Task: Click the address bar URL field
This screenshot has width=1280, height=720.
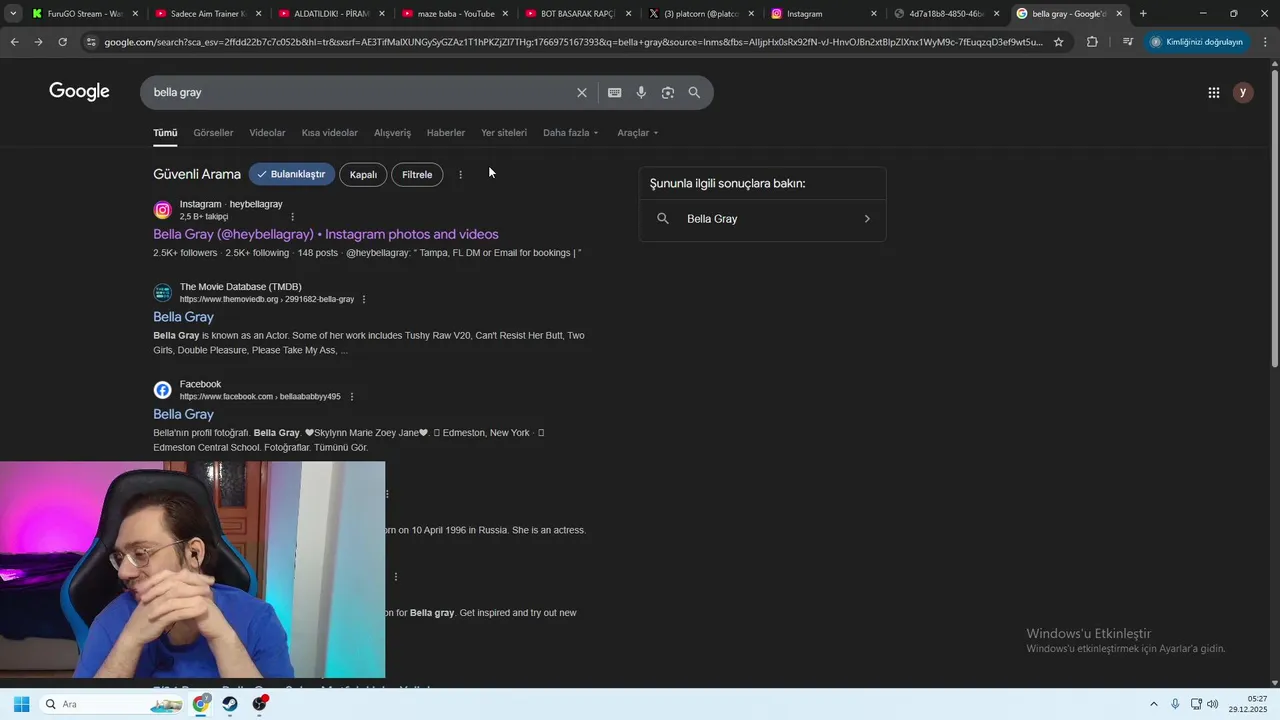Action: [x=573, y=42]
